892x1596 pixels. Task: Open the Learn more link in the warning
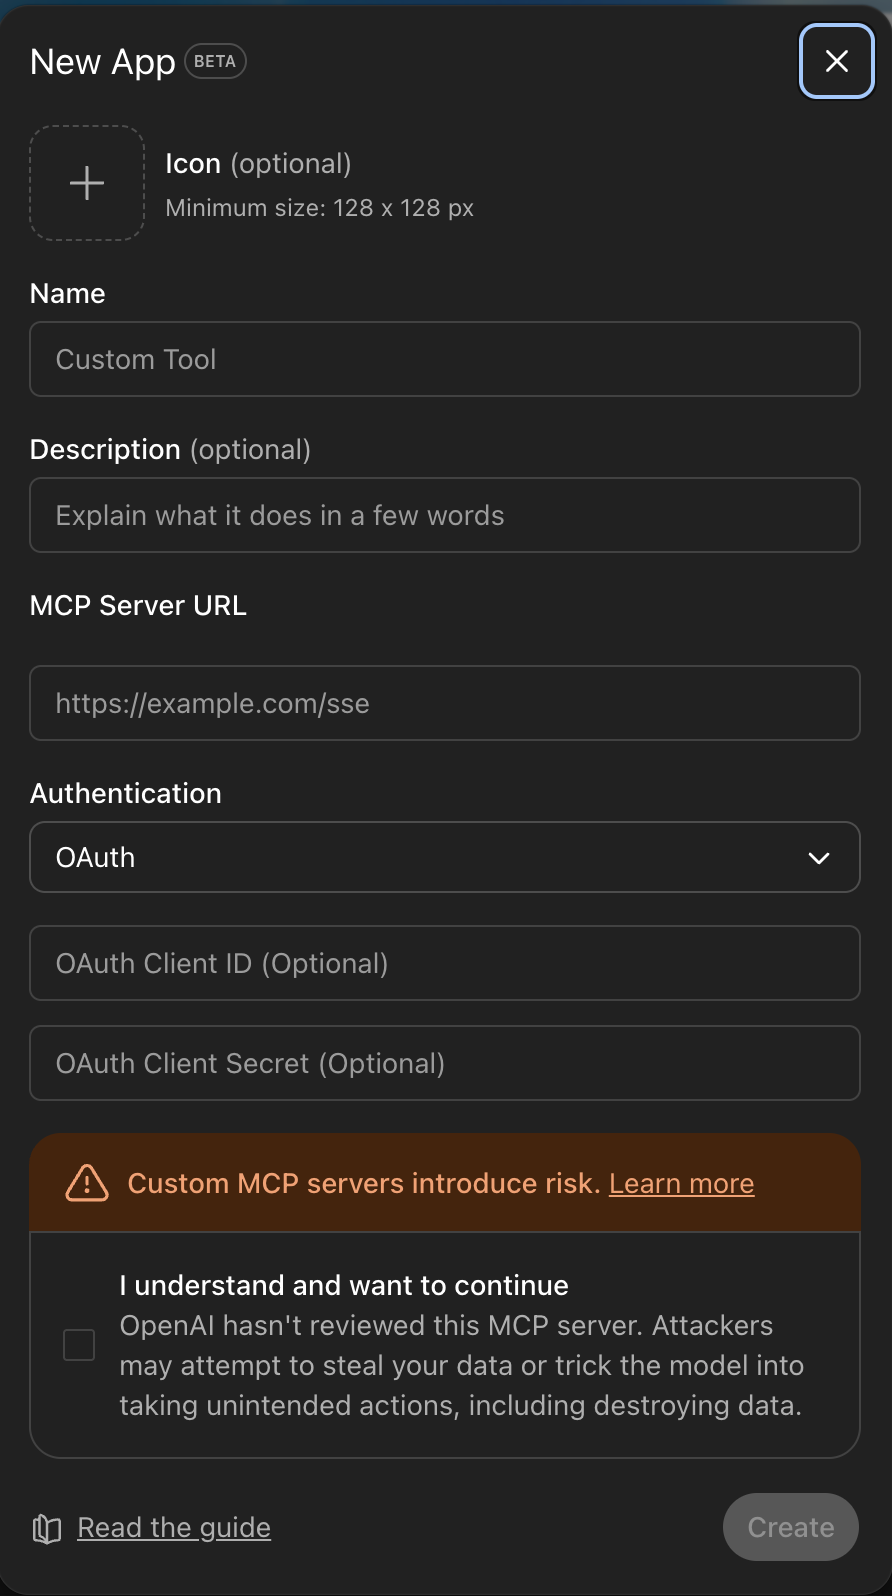pos(681,1183)
